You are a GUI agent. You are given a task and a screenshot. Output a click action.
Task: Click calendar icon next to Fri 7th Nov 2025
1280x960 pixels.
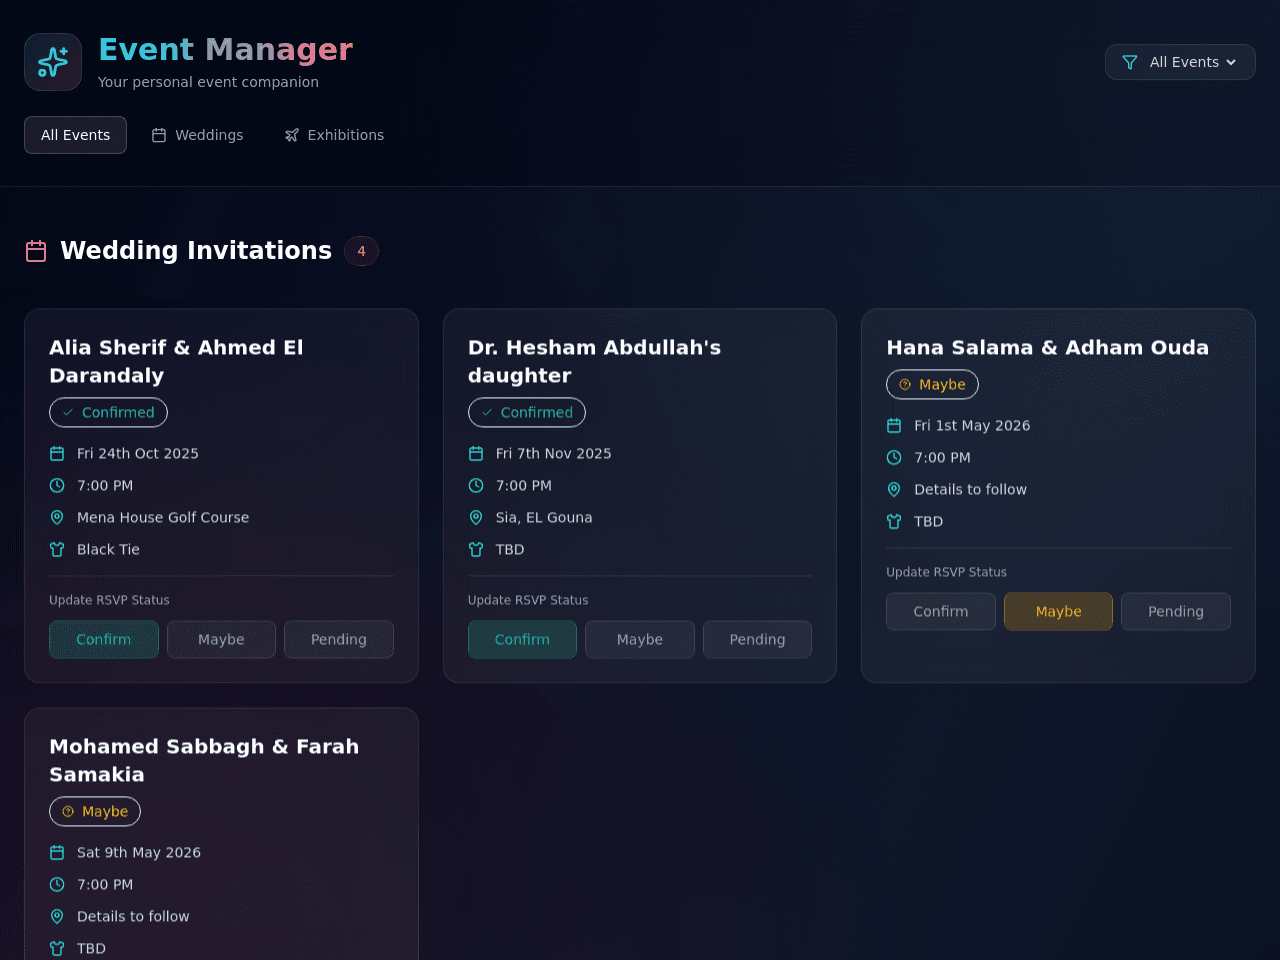[476, 453]
